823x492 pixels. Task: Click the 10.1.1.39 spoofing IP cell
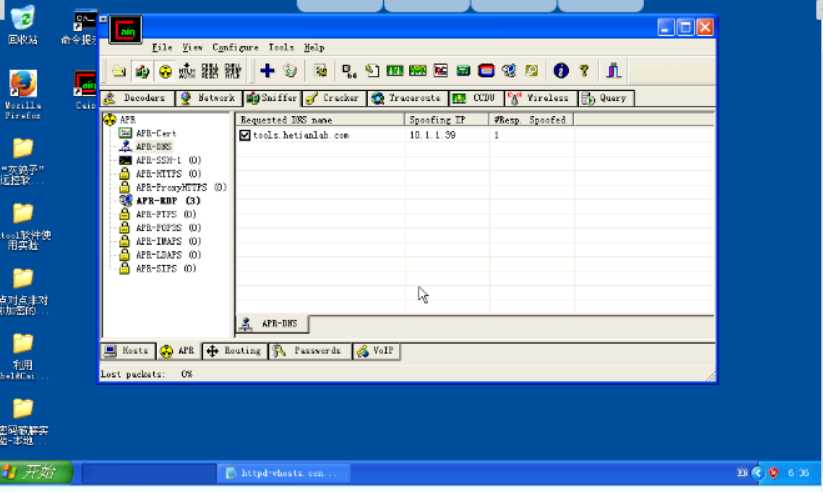pyautogui.click(x=432, y=135)
